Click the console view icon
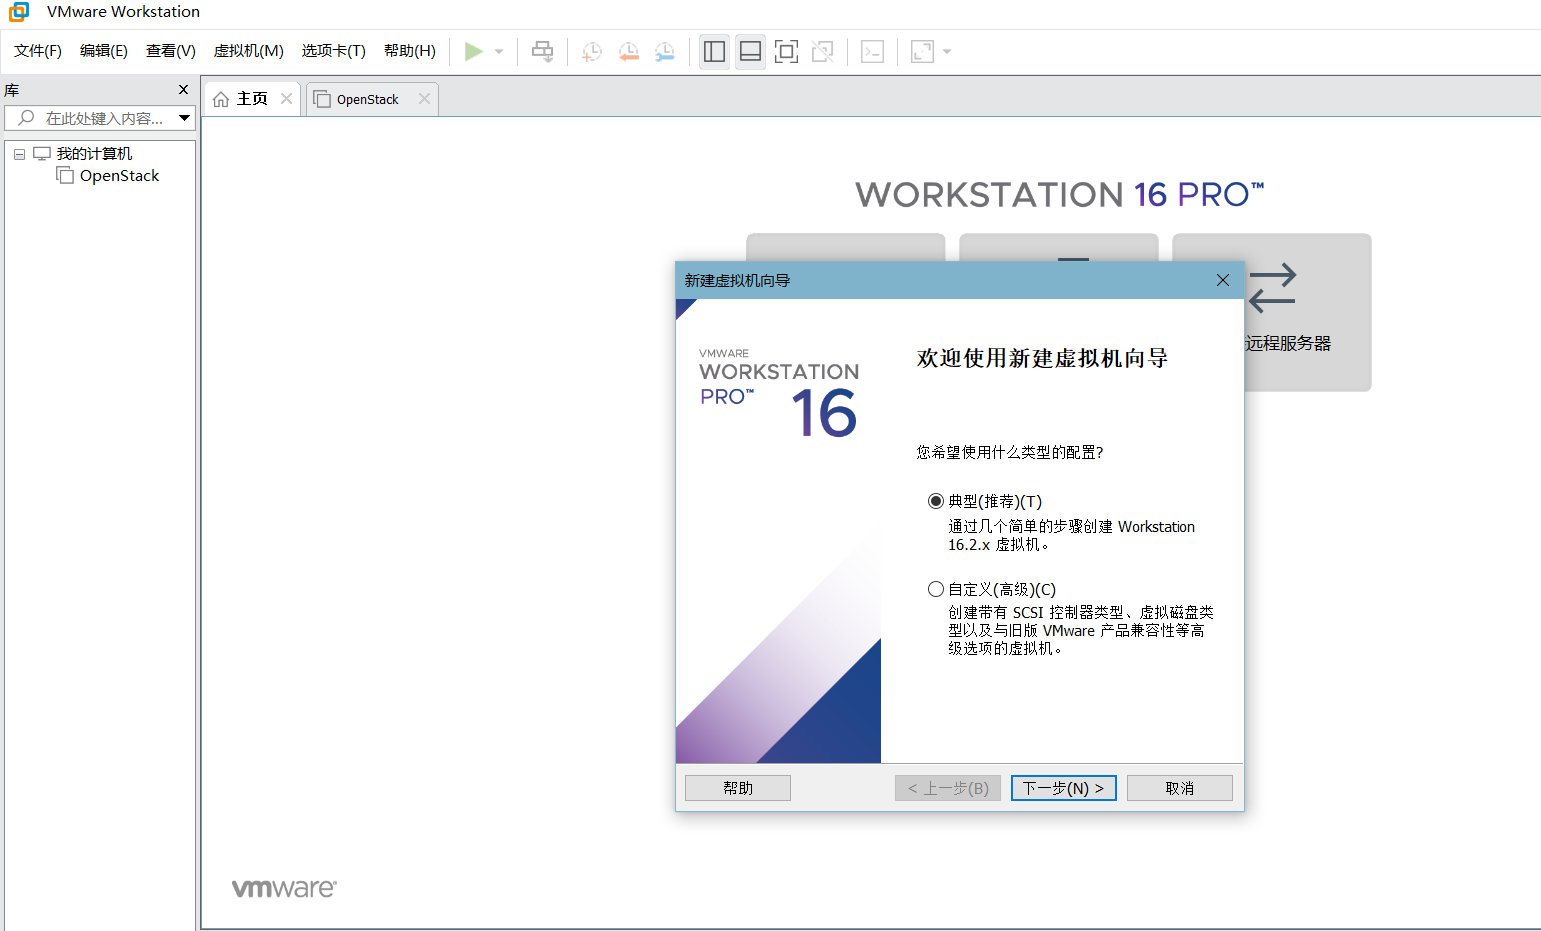Screen dimensions: 1541x931 [x=873, y=51]
